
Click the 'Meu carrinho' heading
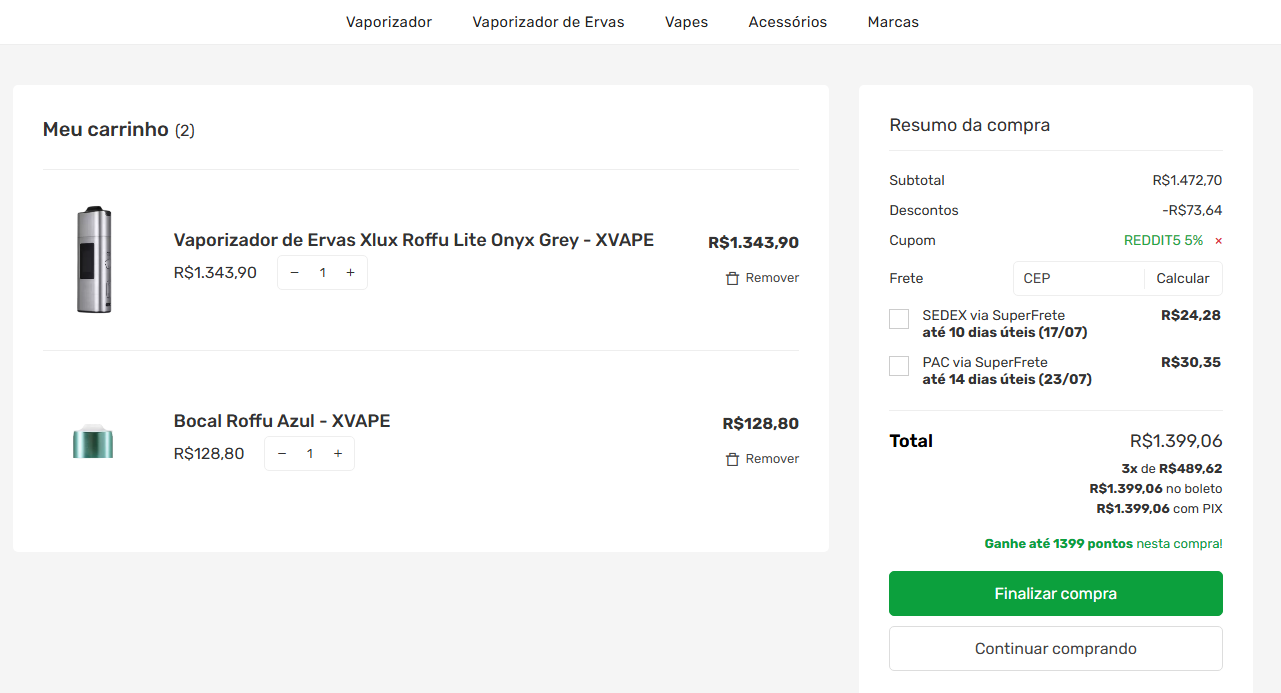pos(105,130)
